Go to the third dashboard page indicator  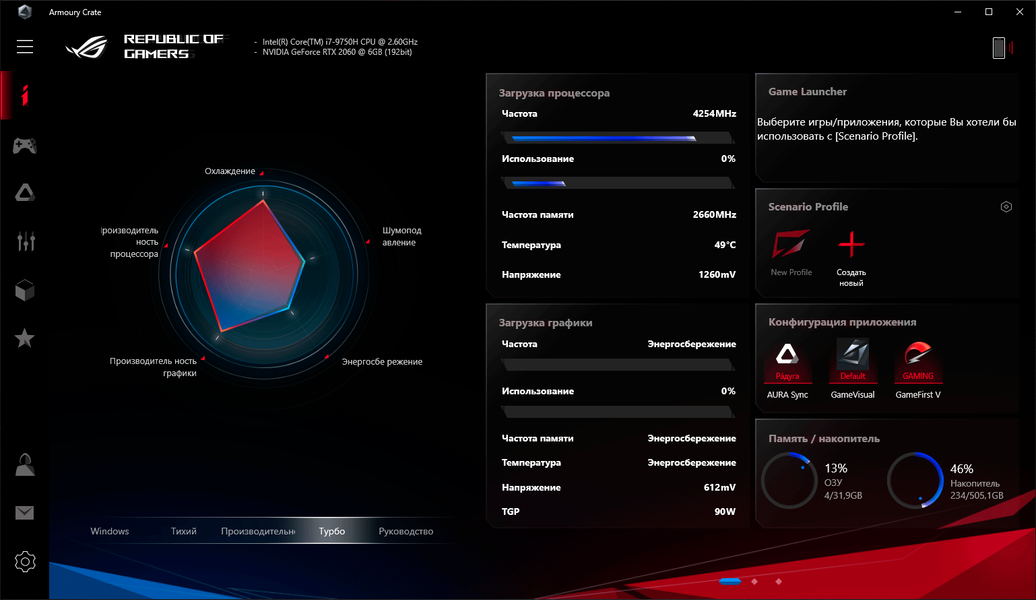click(x=778, y=581)
